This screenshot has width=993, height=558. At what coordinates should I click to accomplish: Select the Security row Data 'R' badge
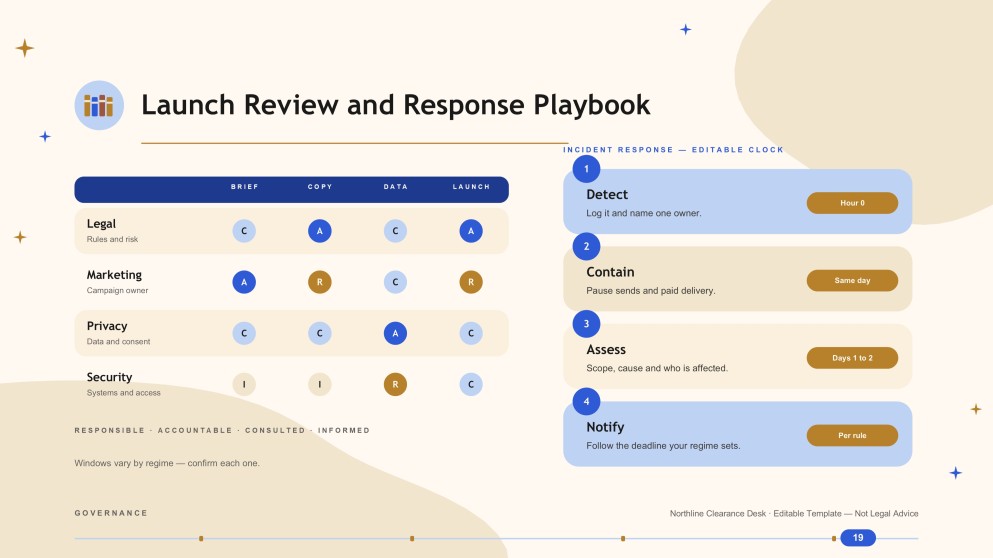tap(395, 384)
